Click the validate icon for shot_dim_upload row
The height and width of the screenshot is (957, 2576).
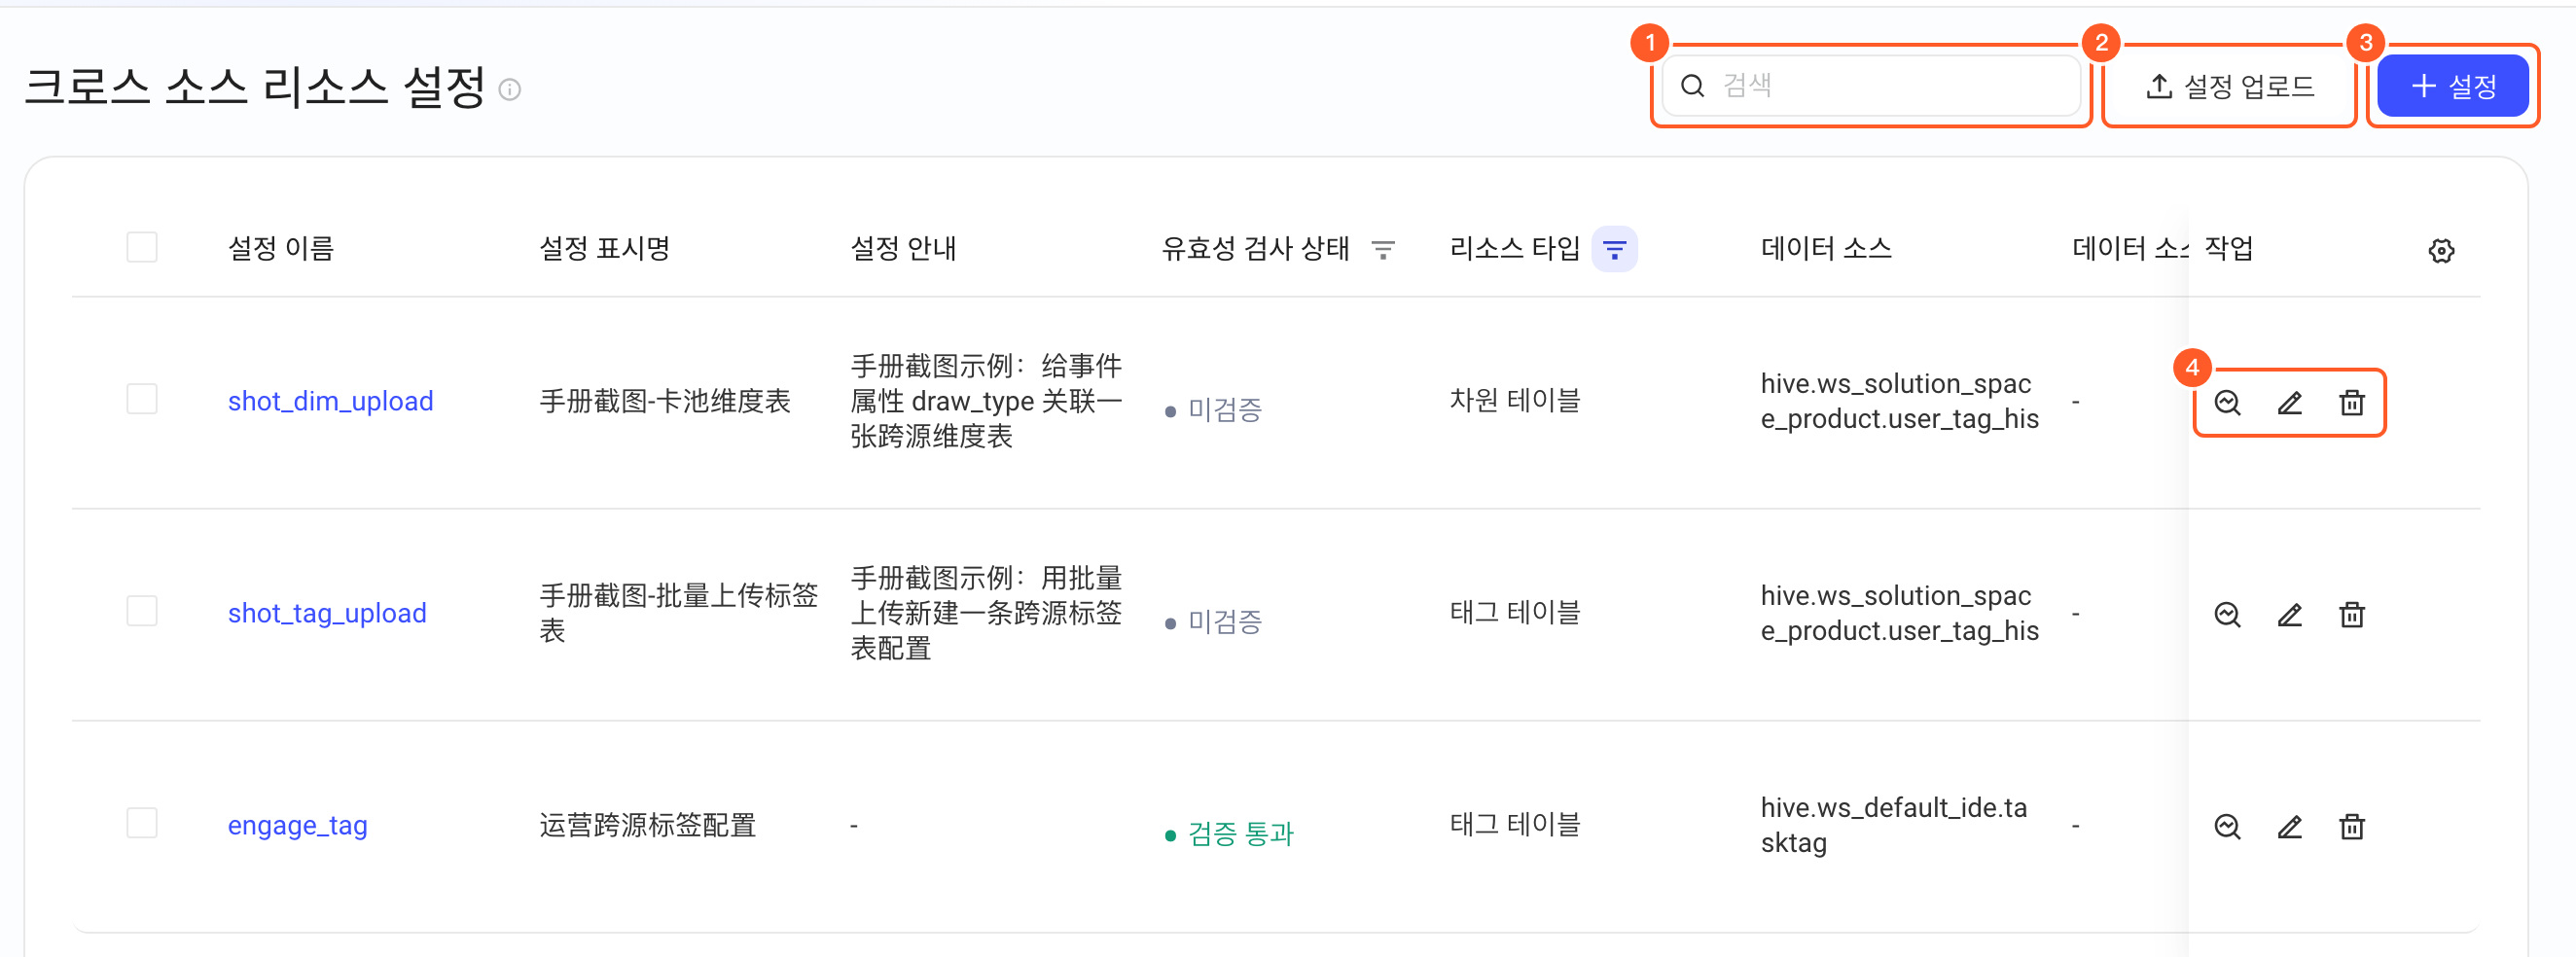click(2227, 403)
